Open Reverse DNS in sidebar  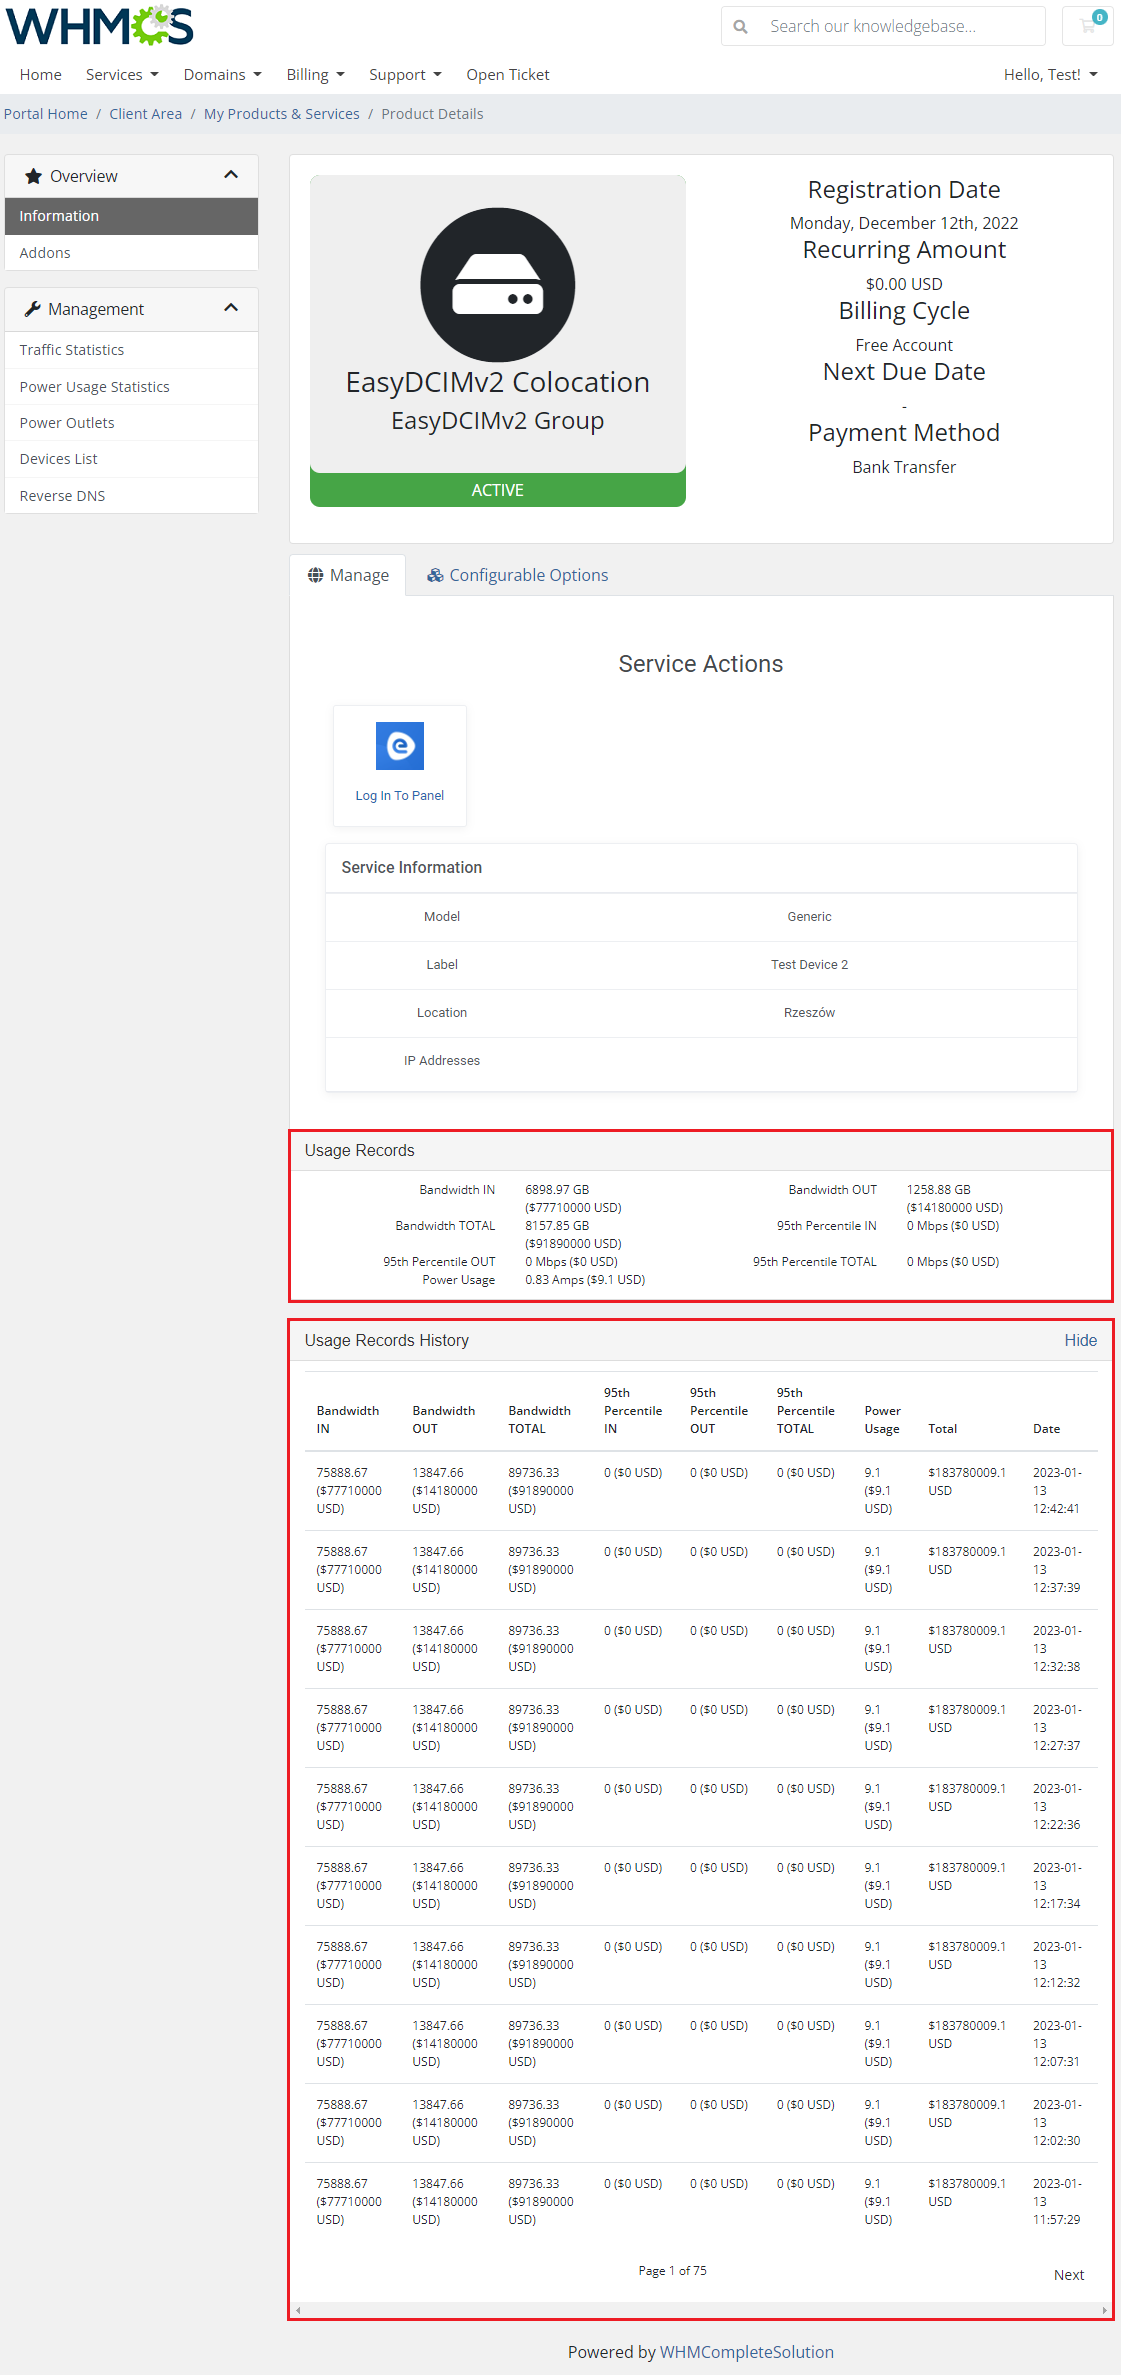point(131,496)
